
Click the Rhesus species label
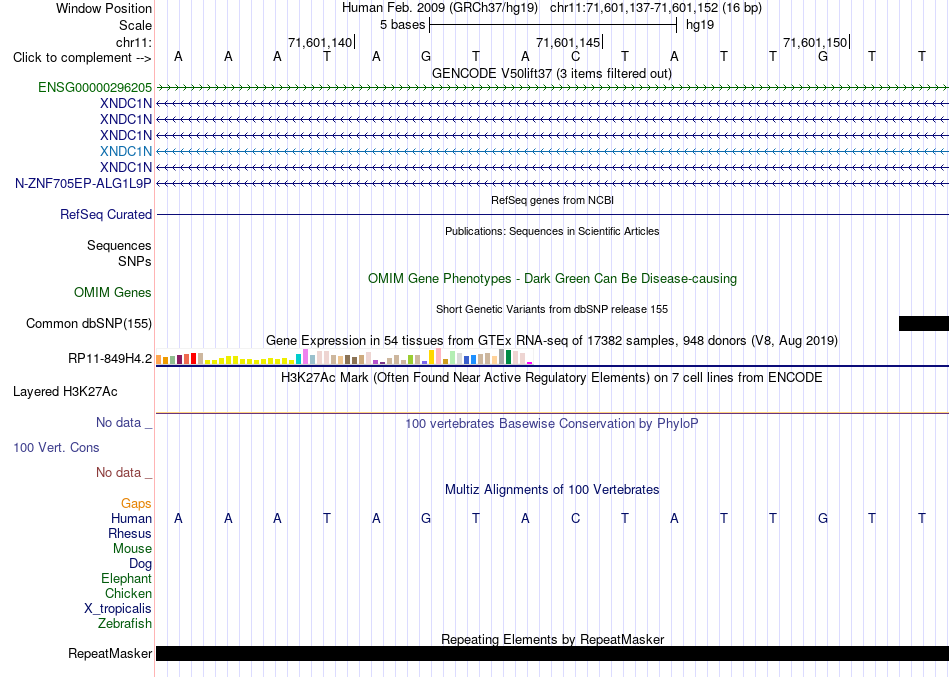point(130,533)
